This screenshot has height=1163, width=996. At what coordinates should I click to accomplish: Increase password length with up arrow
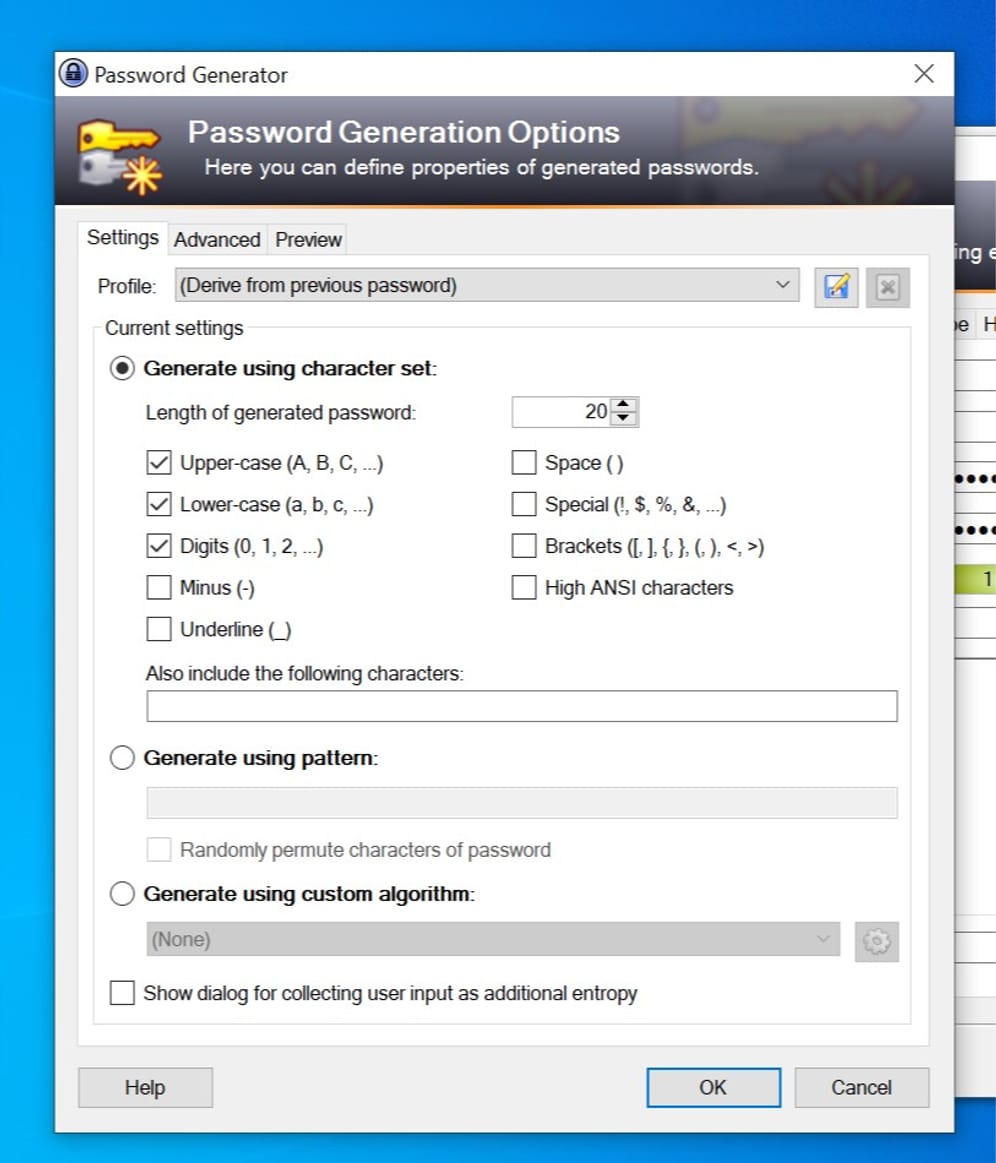(624, 405)
